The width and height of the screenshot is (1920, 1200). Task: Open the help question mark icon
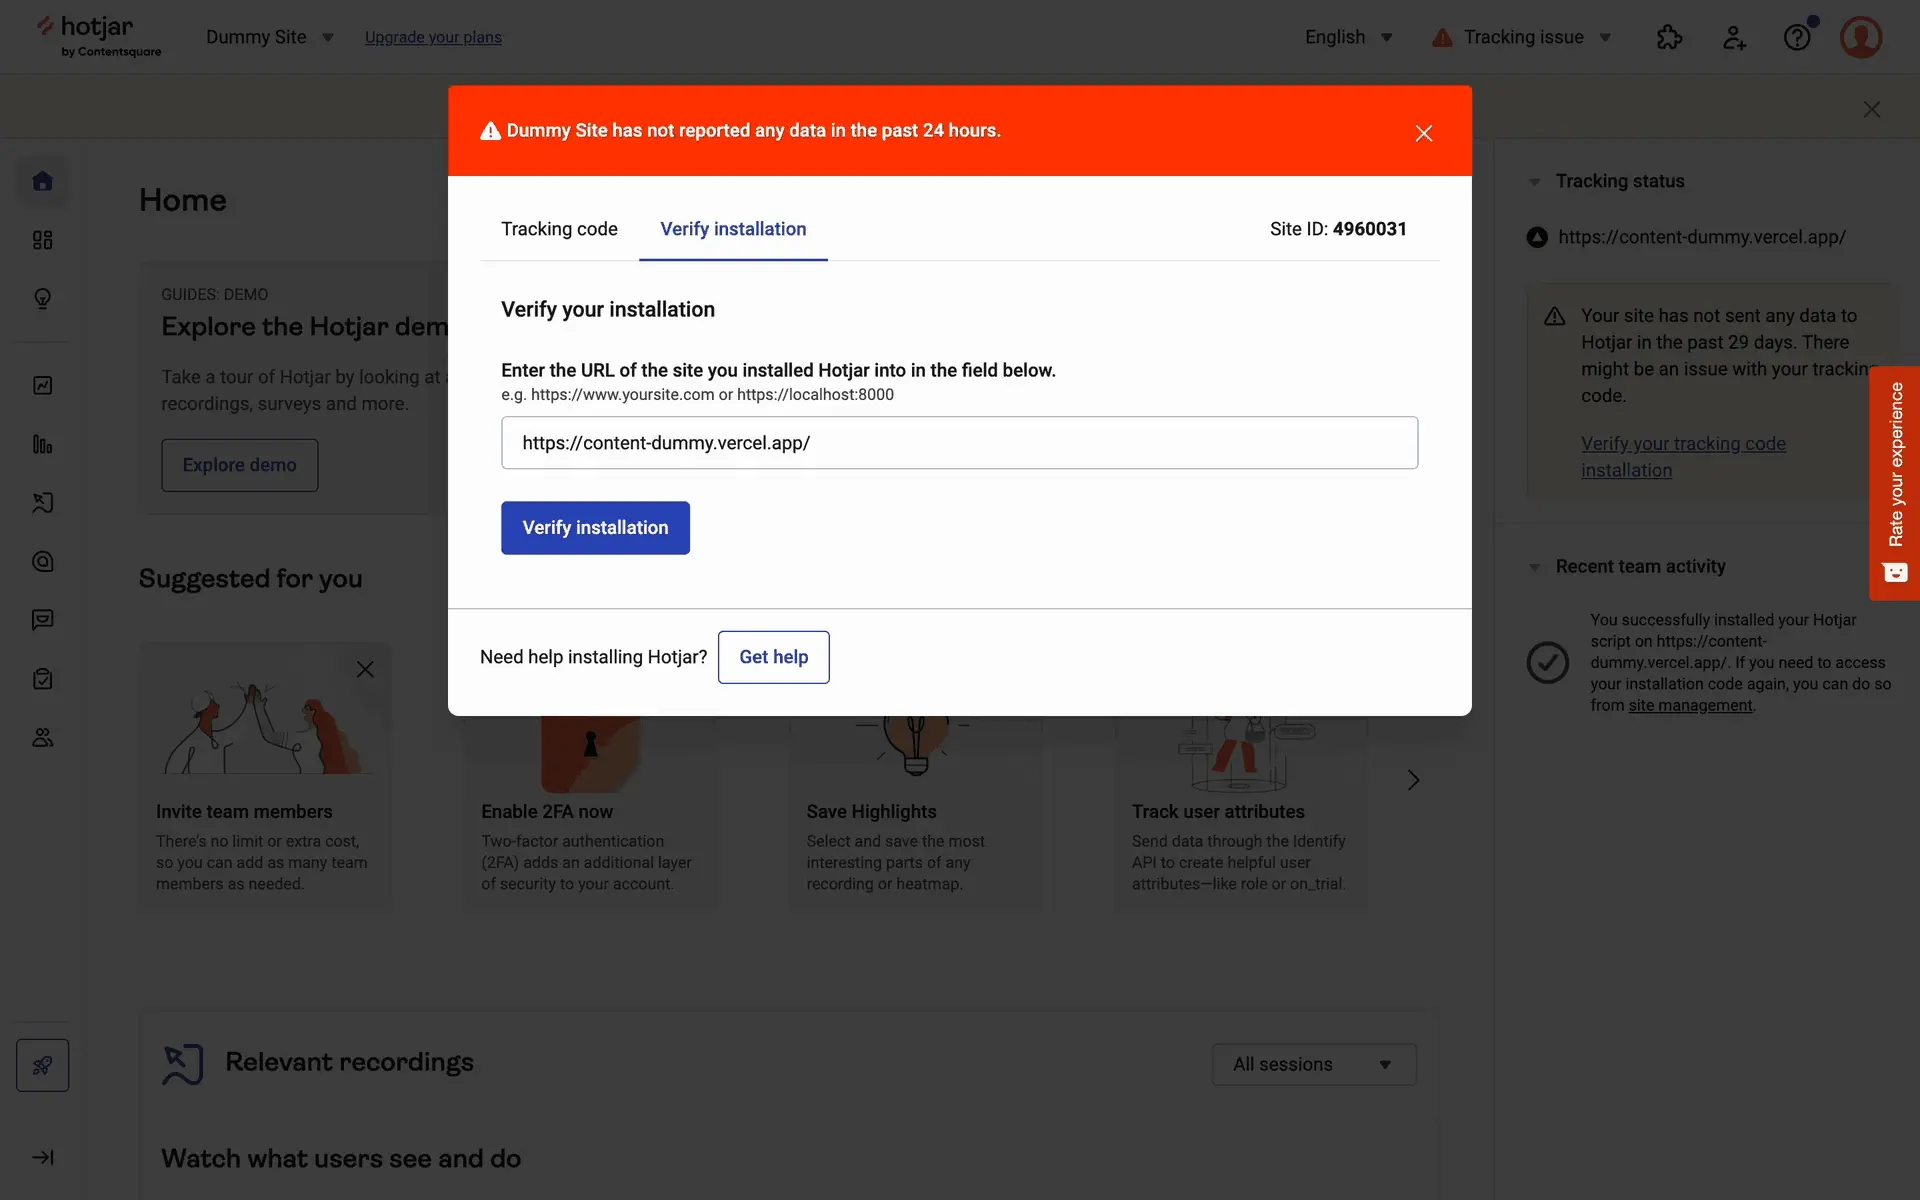(1797, 37)
